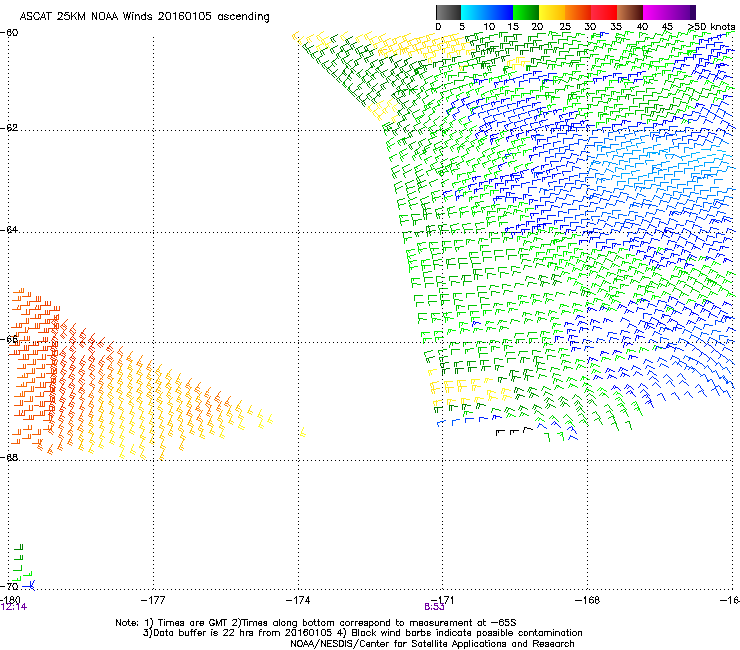Screen dimensions: 740x650
Task: Click the '>50 knots' legend label
Action: tap(711, 27)
